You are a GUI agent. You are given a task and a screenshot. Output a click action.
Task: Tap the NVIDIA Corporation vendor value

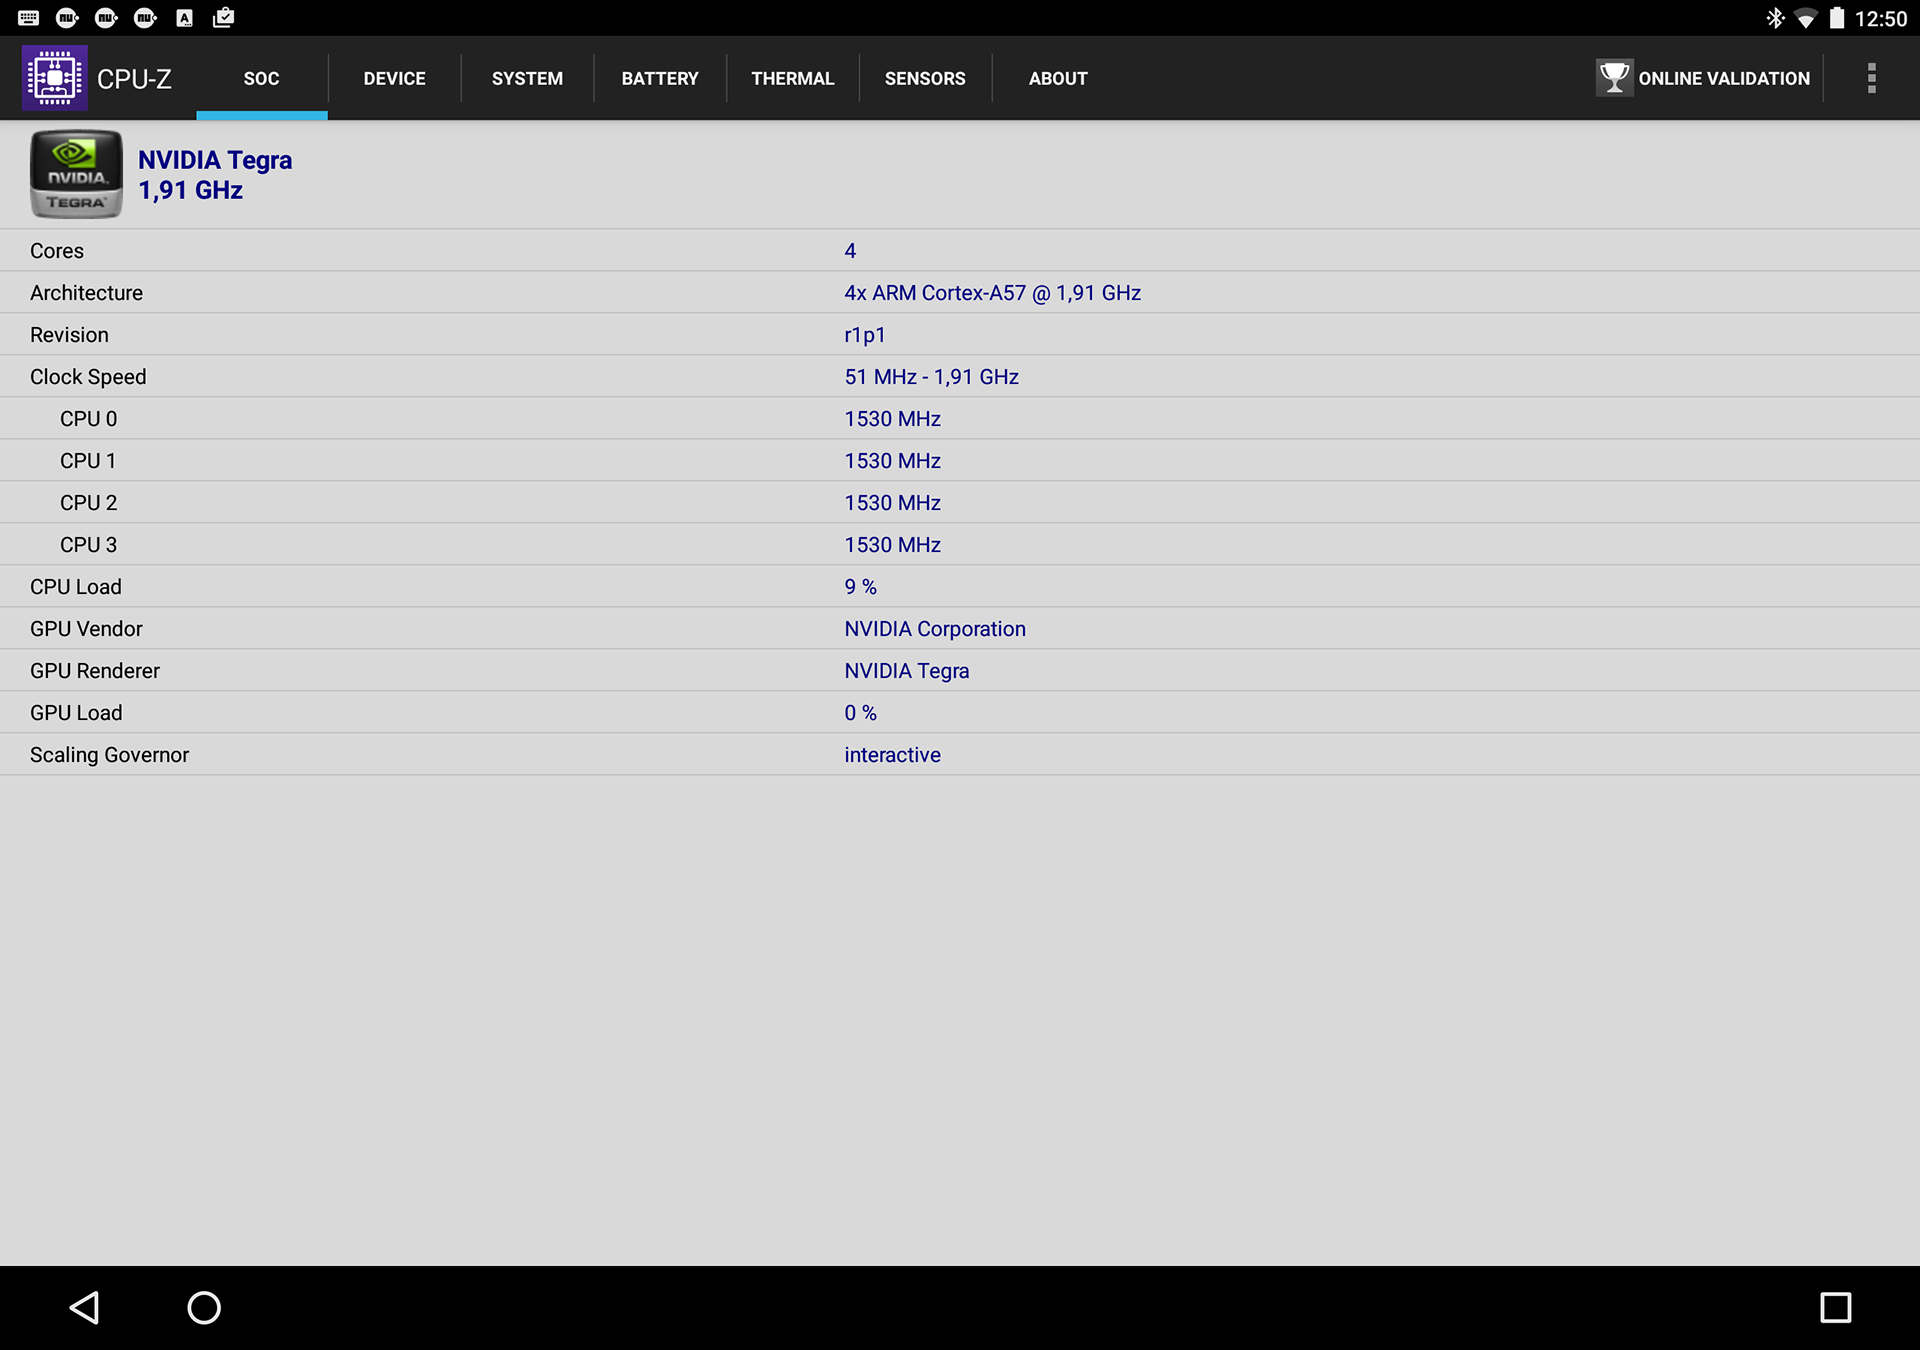935,629
